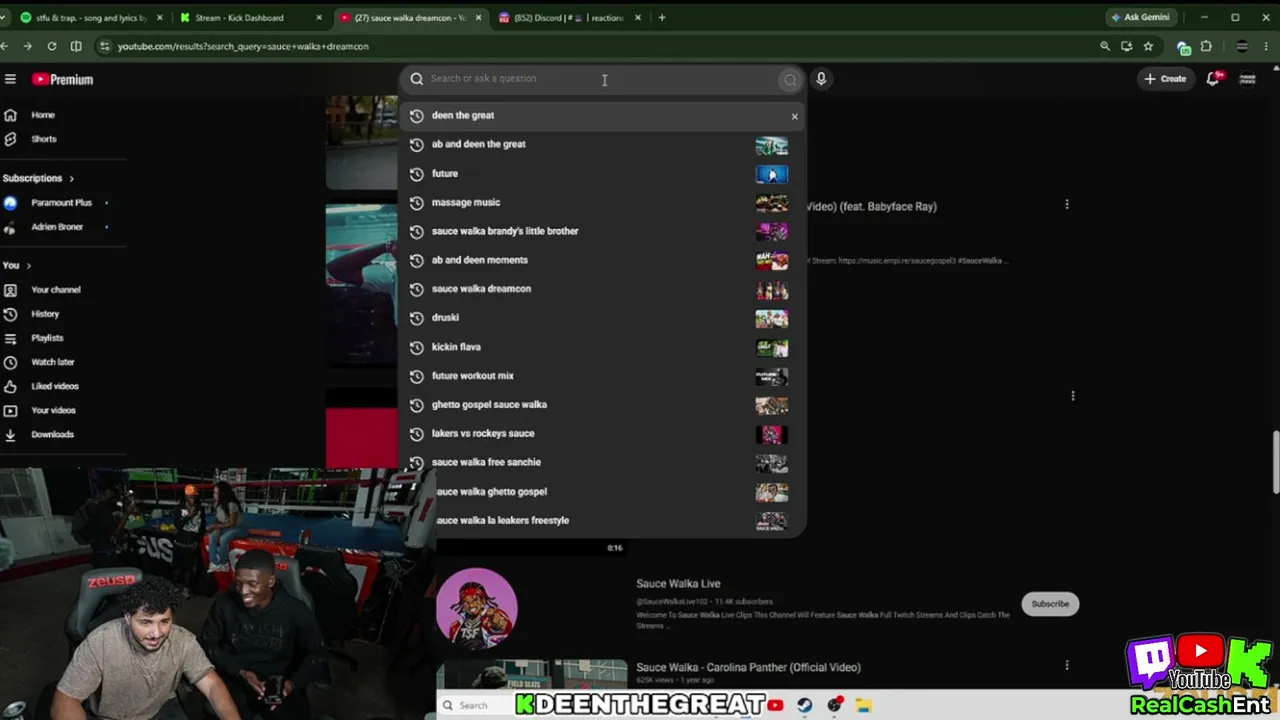This screenshot has height=720, width=1280.
Task: Select the sauce walka dreamcon YouTube tab
Action: 410,17
